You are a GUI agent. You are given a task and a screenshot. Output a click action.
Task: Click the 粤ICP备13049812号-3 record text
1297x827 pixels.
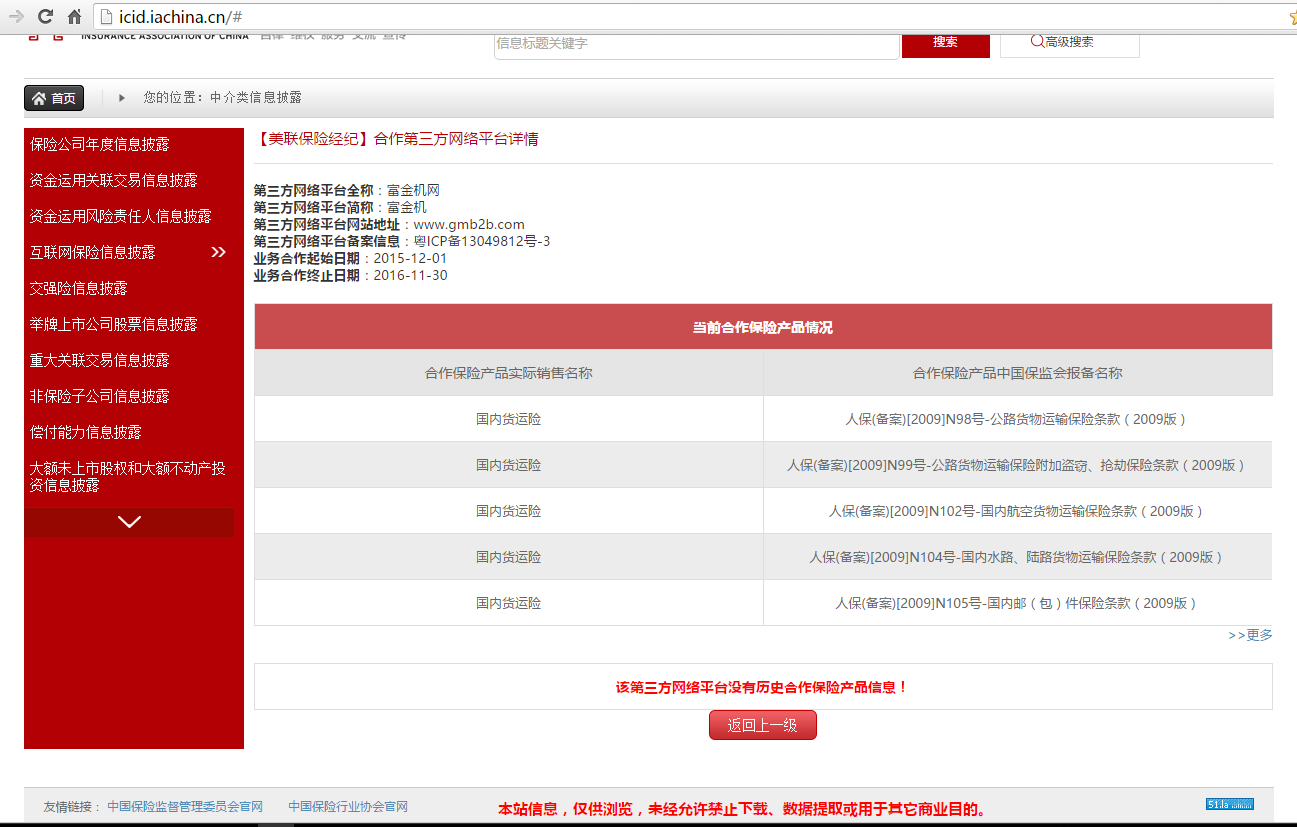(482, 241)
